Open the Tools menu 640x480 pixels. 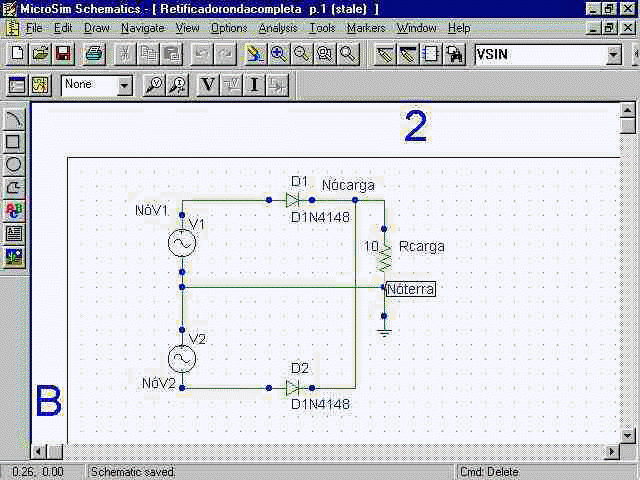coord(322,28)
